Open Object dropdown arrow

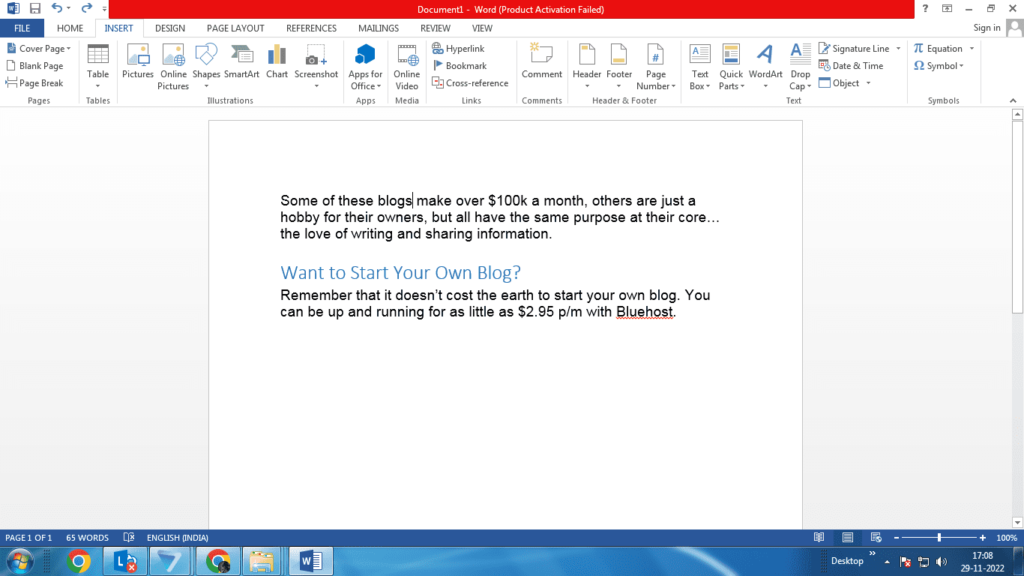click(x=869, y=83)
